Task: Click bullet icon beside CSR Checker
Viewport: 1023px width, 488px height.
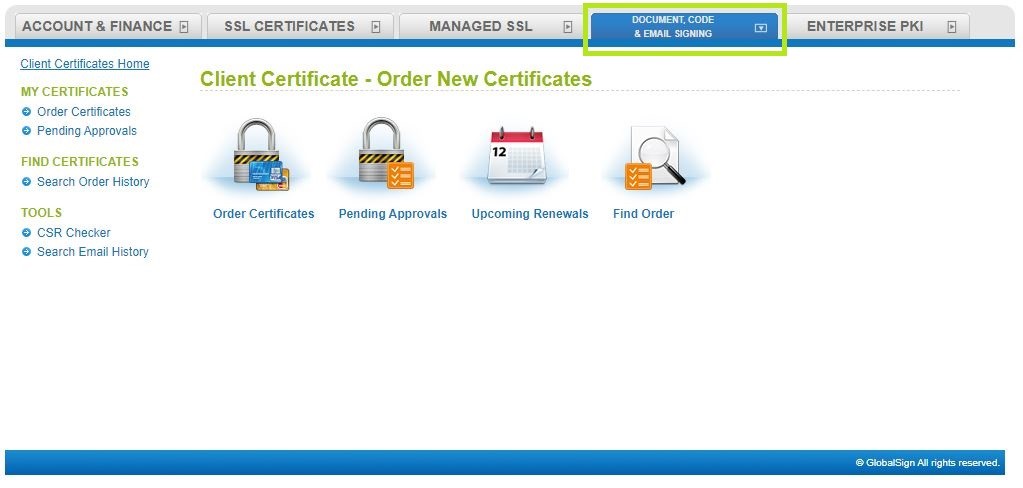Action: click(26, 232)
